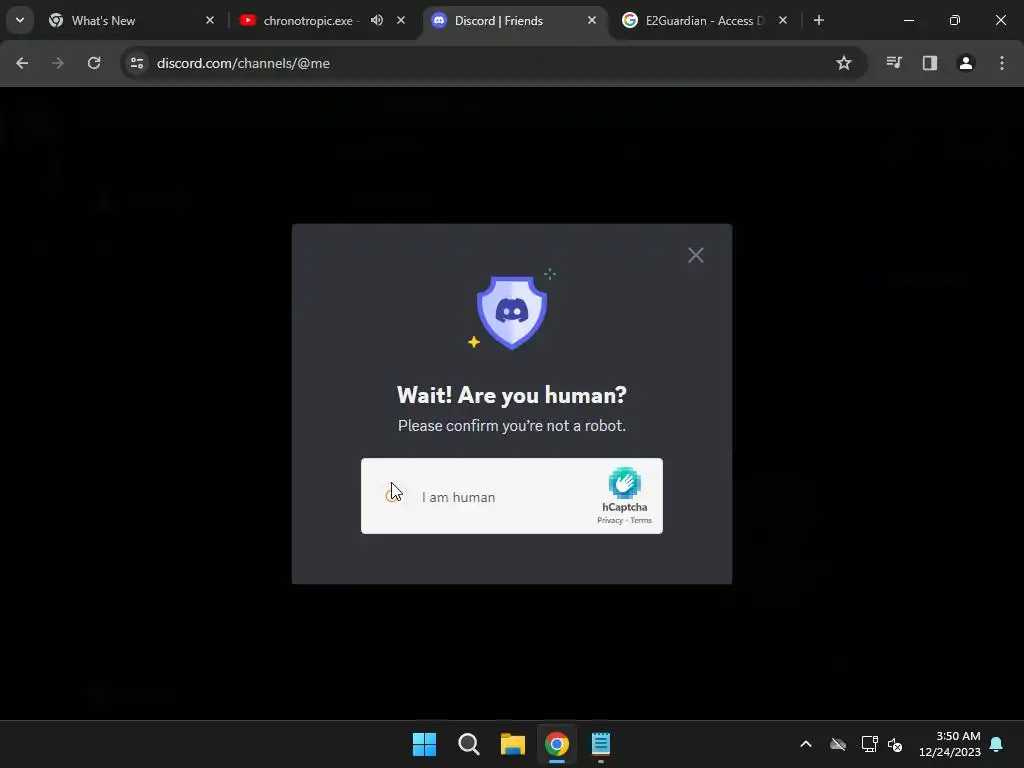The height and width of the screenshot is (768, 1024).
Task: Switch to the E2Guardian - Access tab
Action: point(704,21)
